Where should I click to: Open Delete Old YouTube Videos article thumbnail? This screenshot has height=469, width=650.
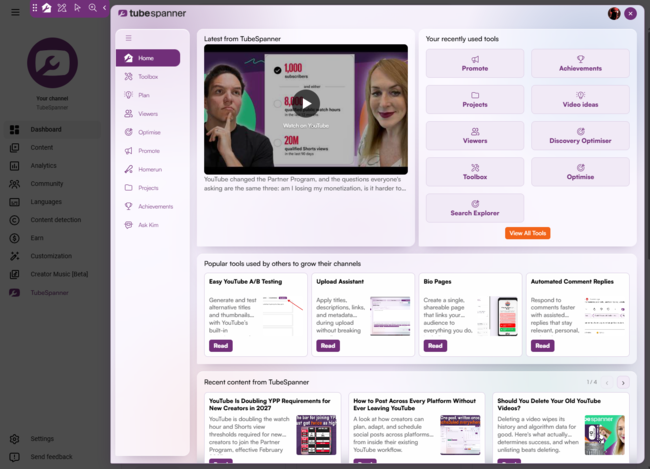click(x=604, y=435)
